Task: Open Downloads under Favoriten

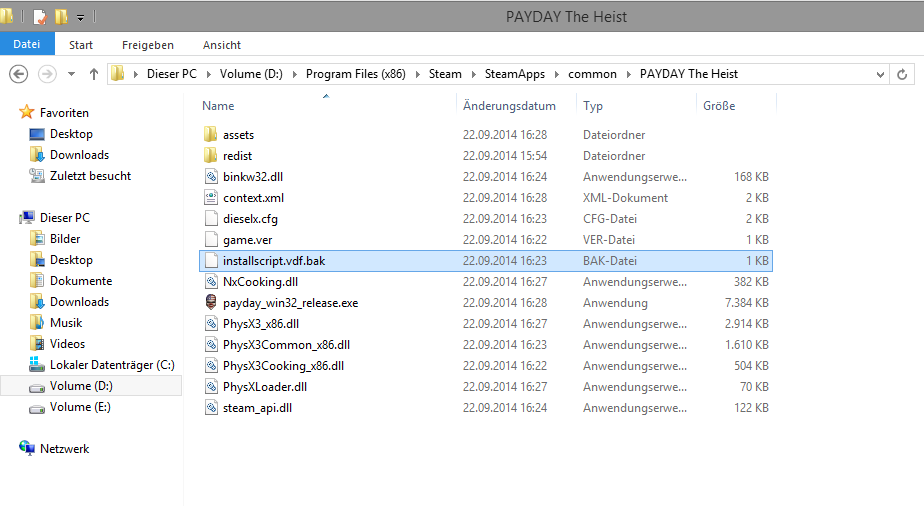Action: click(79, 155)
